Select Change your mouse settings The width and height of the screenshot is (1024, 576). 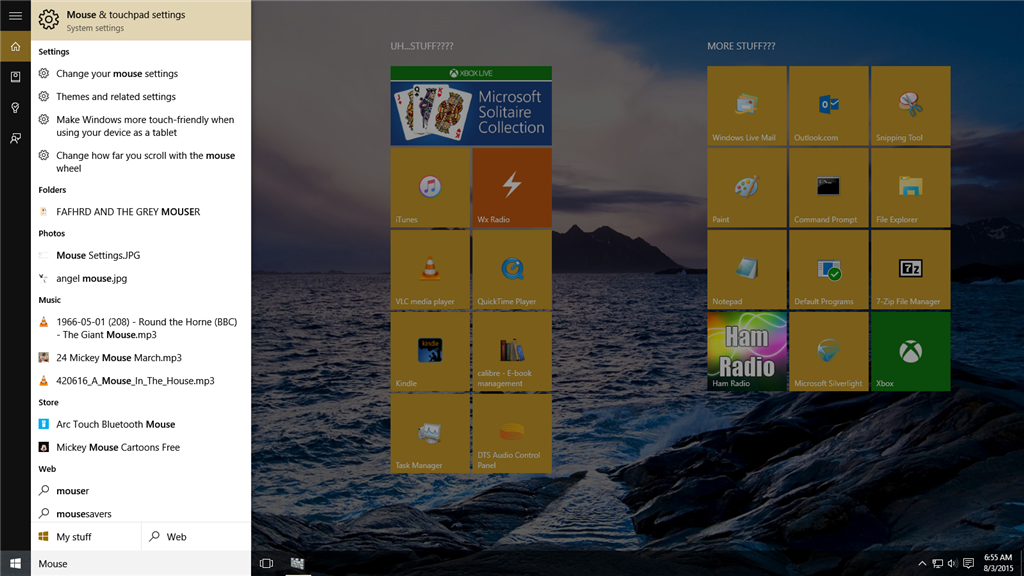coord(141,74)
